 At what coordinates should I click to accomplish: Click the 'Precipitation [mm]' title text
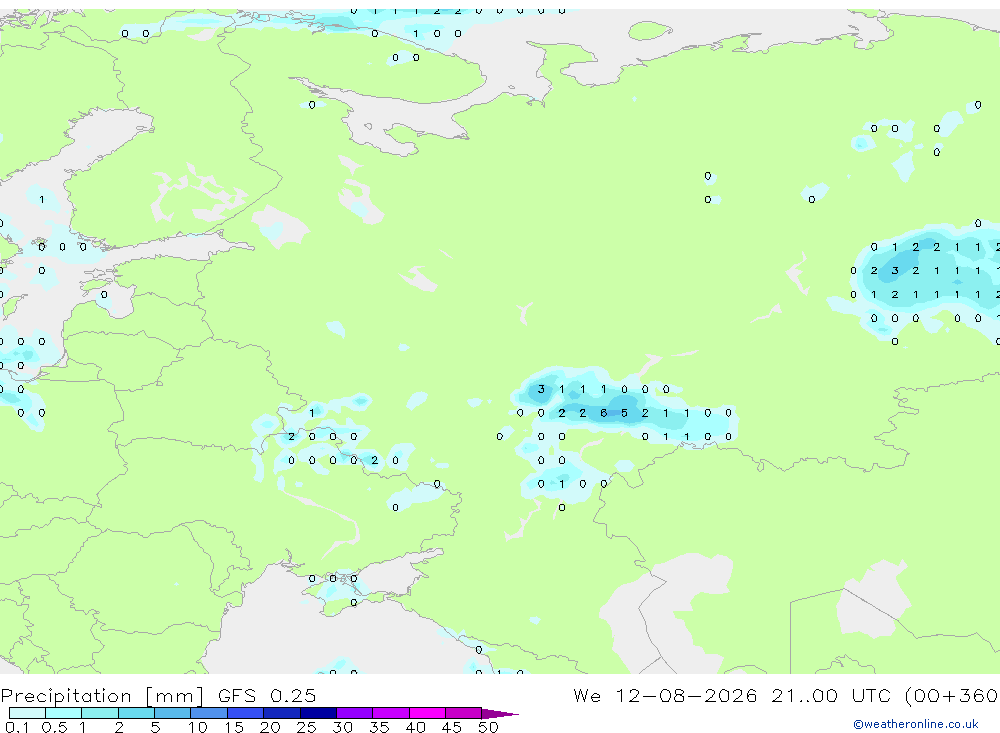(x=102, y=695)
